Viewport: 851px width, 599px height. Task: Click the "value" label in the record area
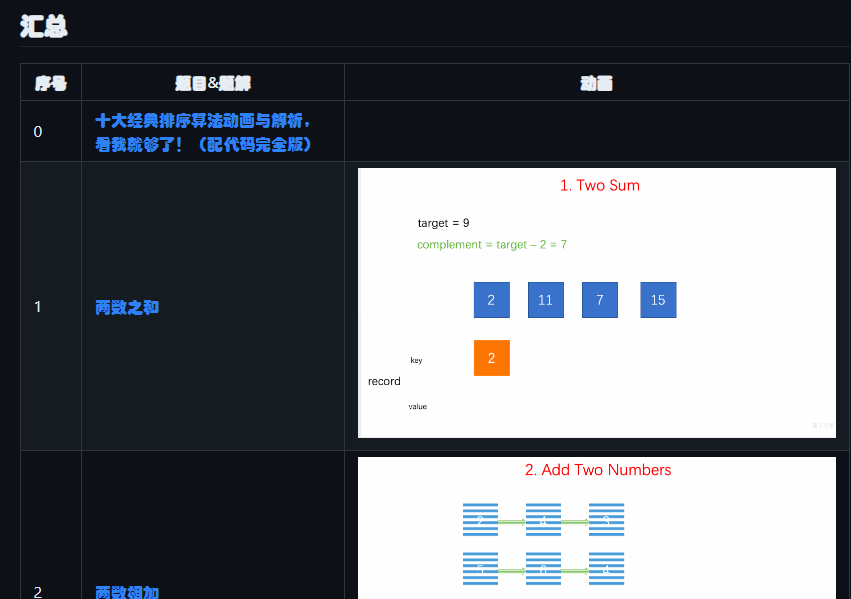coord(418,406)
